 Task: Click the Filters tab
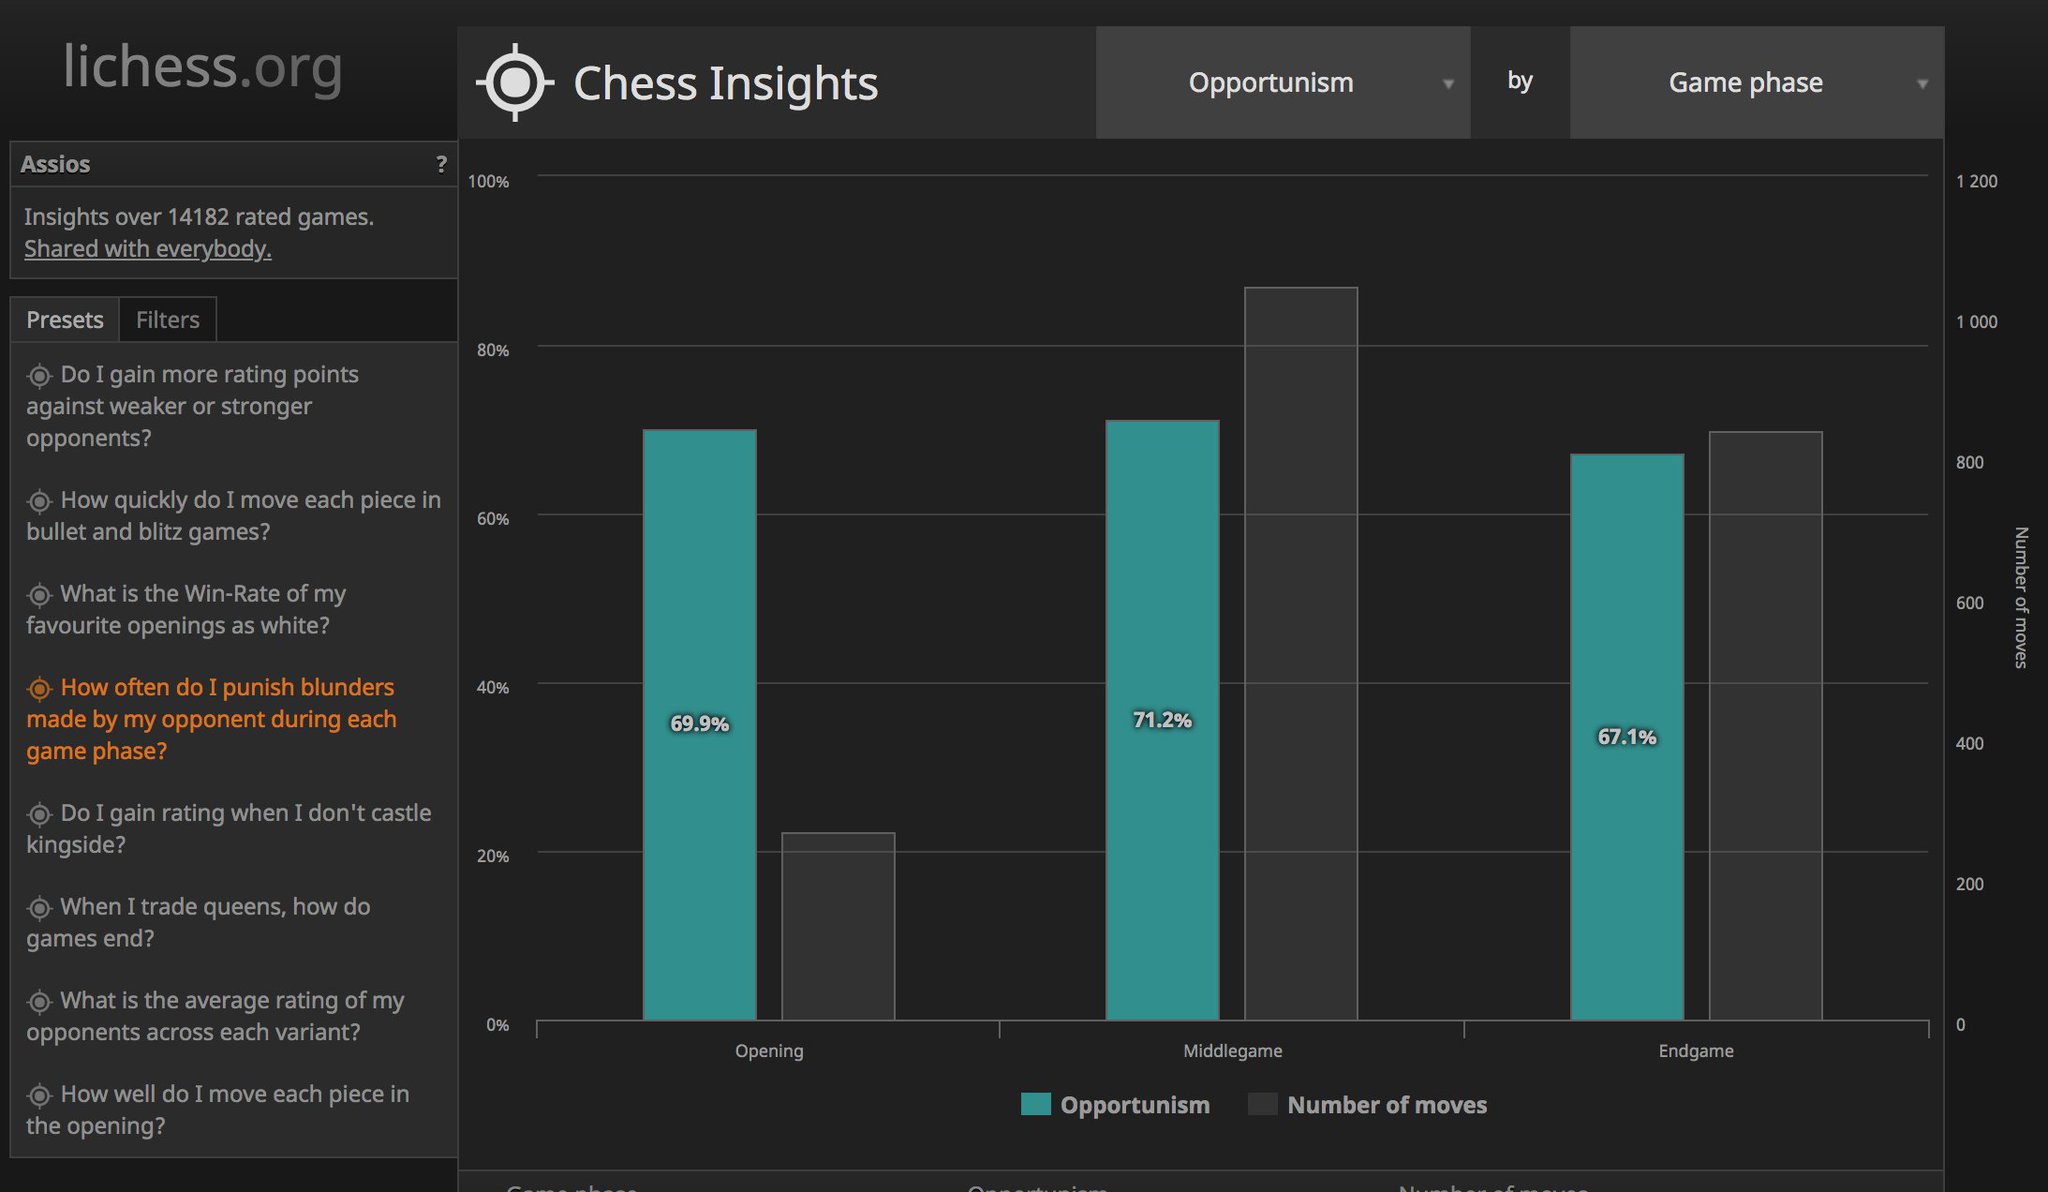click(x=165, y=319)
